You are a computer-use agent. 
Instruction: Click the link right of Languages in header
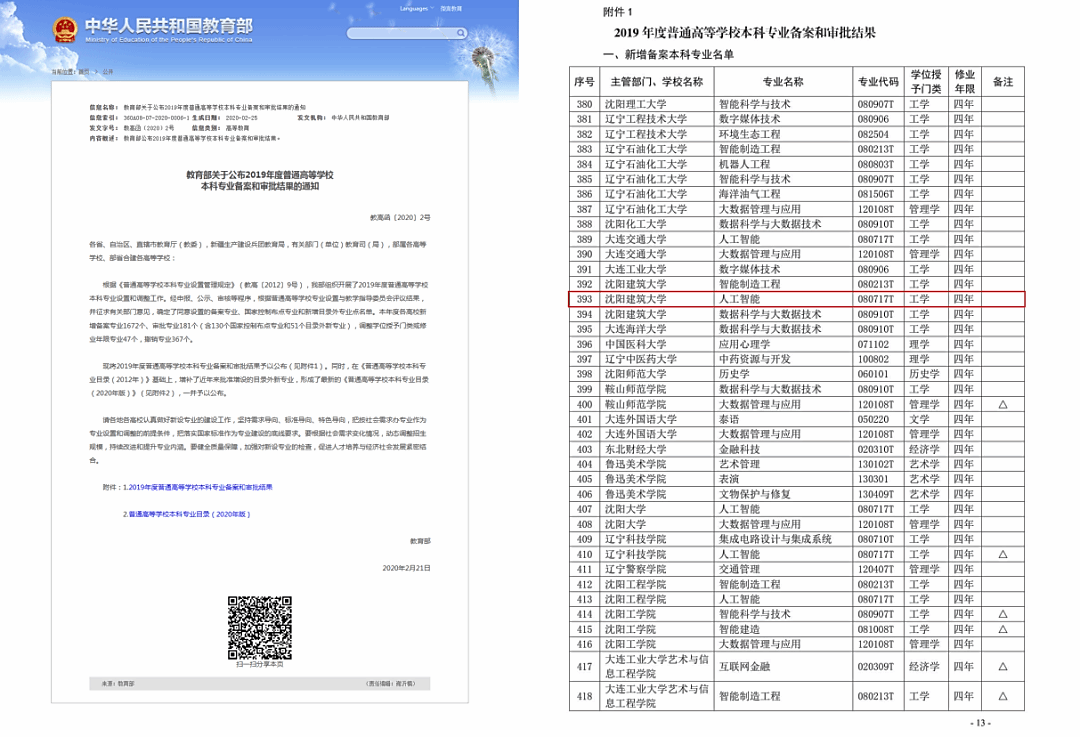(x=450, y=8)
